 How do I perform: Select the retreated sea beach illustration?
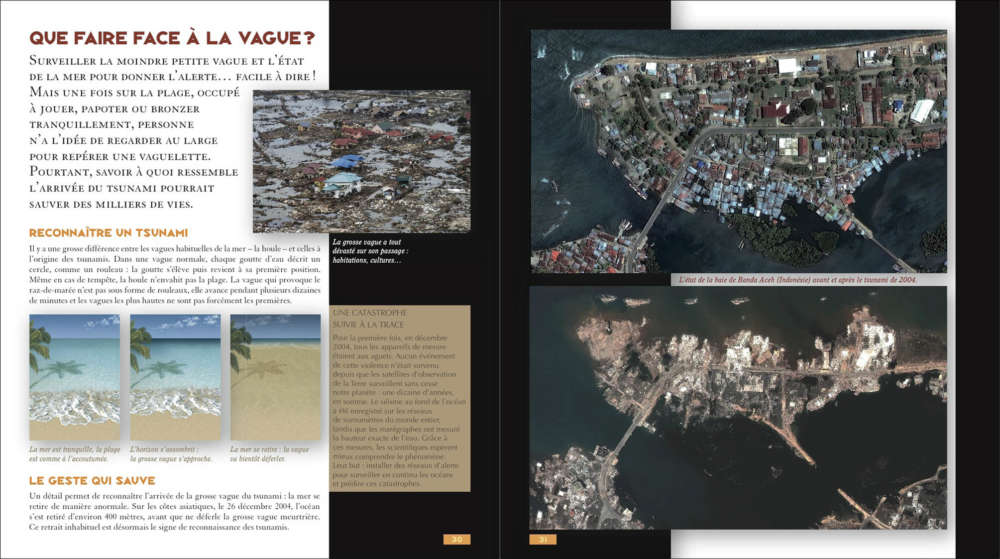tap(276, 377)
